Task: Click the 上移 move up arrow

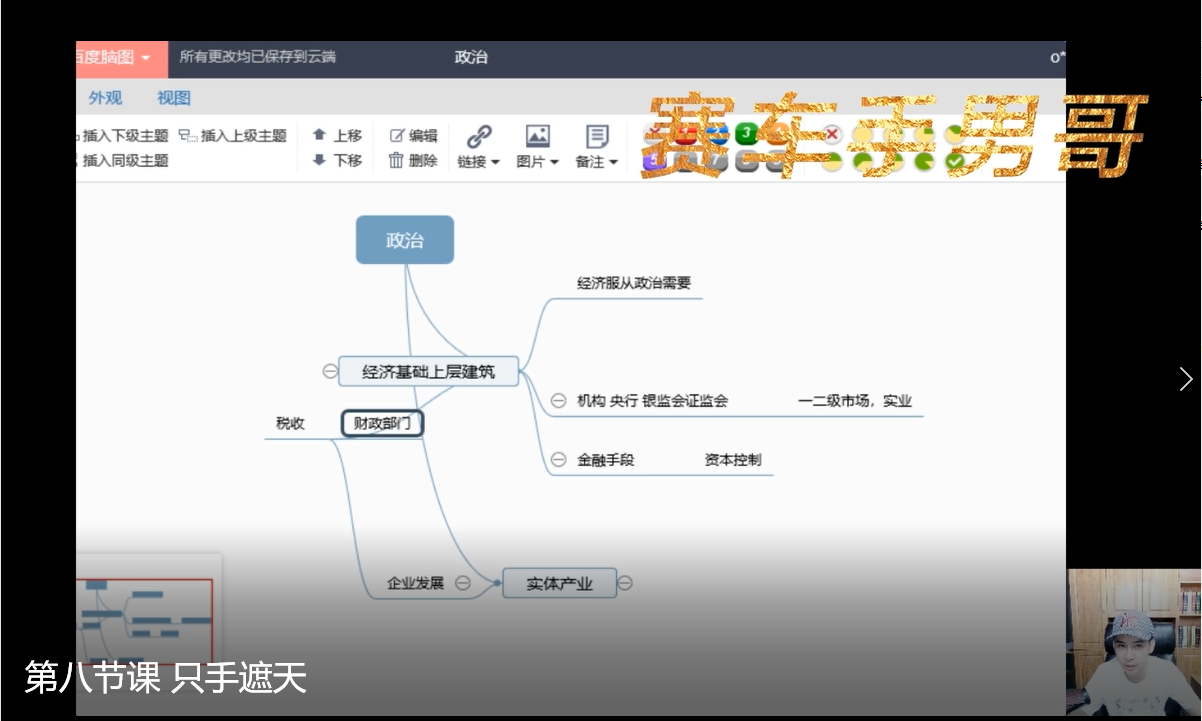Action: click(320, 135)
